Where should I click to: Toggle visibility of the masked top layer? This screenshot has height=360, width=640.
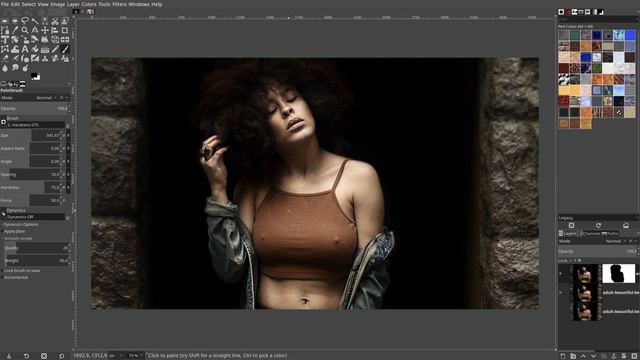[561, 273]
